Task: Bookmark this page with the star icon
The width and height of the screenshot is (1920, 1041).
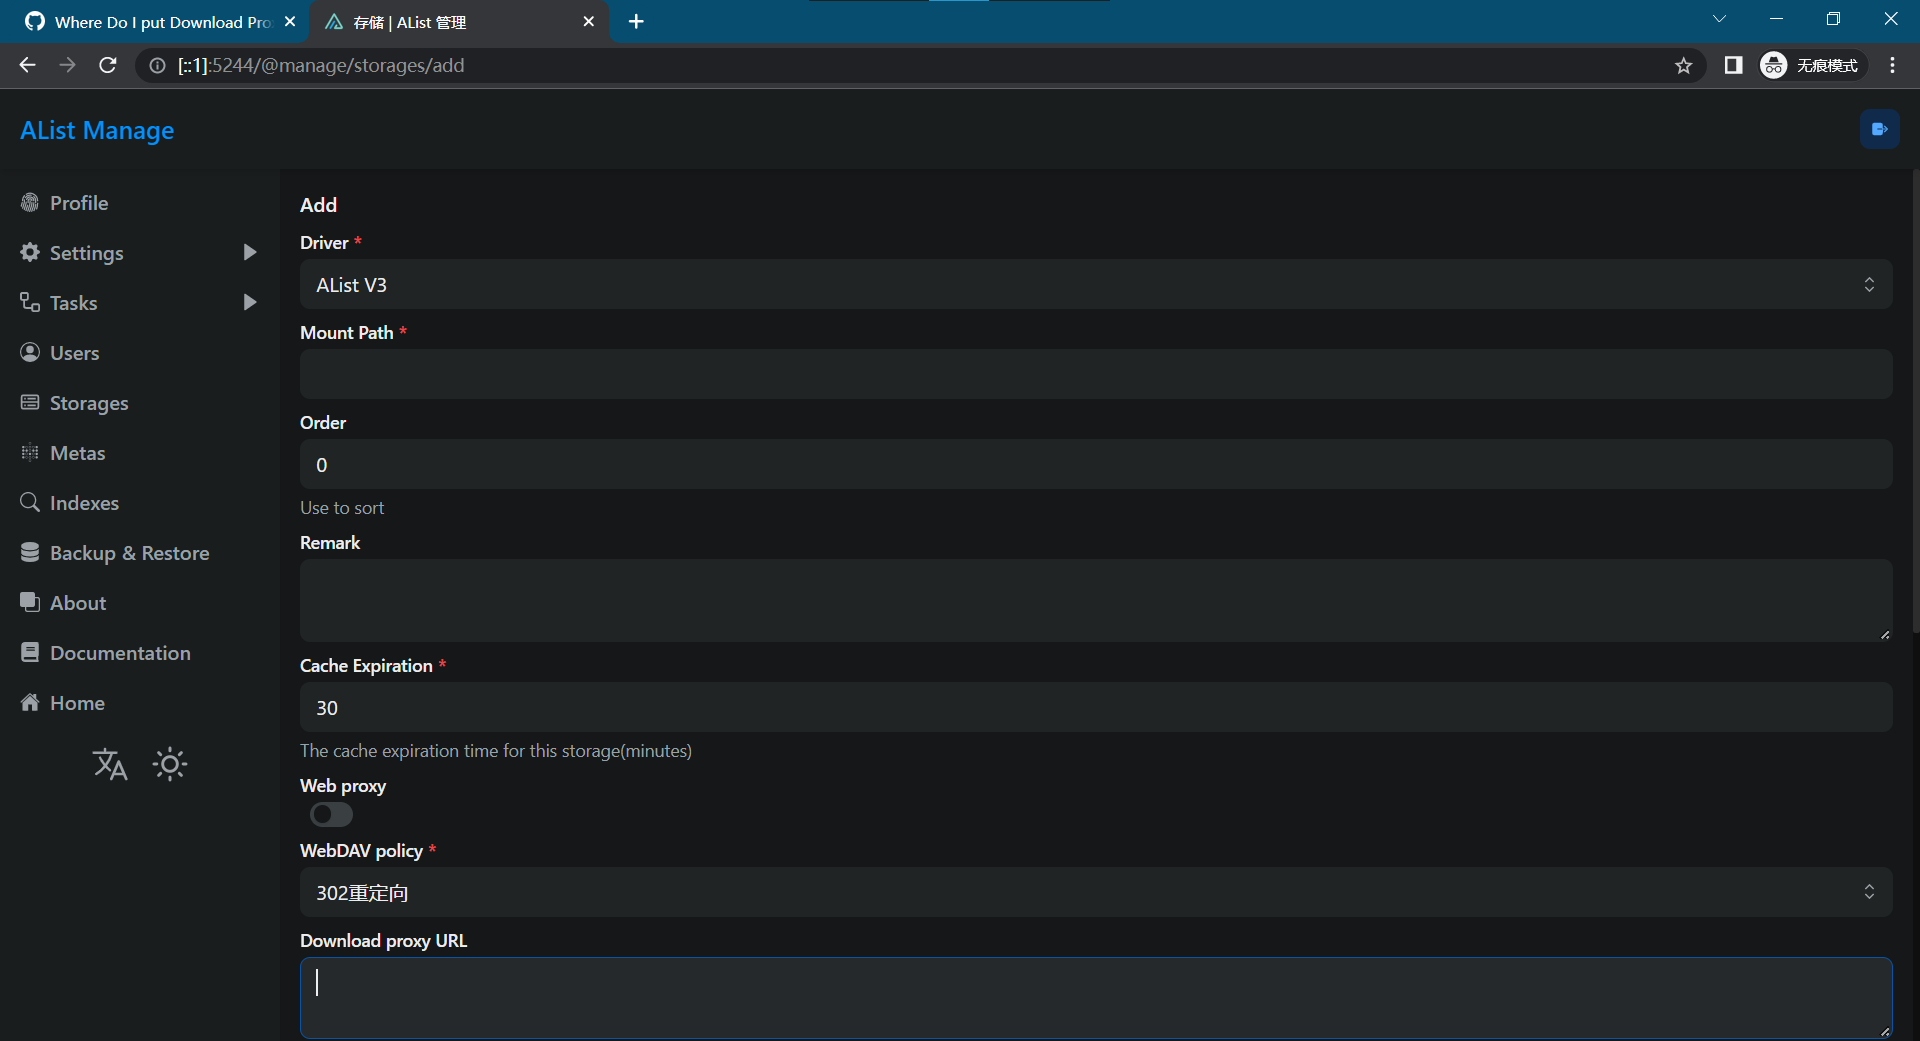Action: 1684,66
